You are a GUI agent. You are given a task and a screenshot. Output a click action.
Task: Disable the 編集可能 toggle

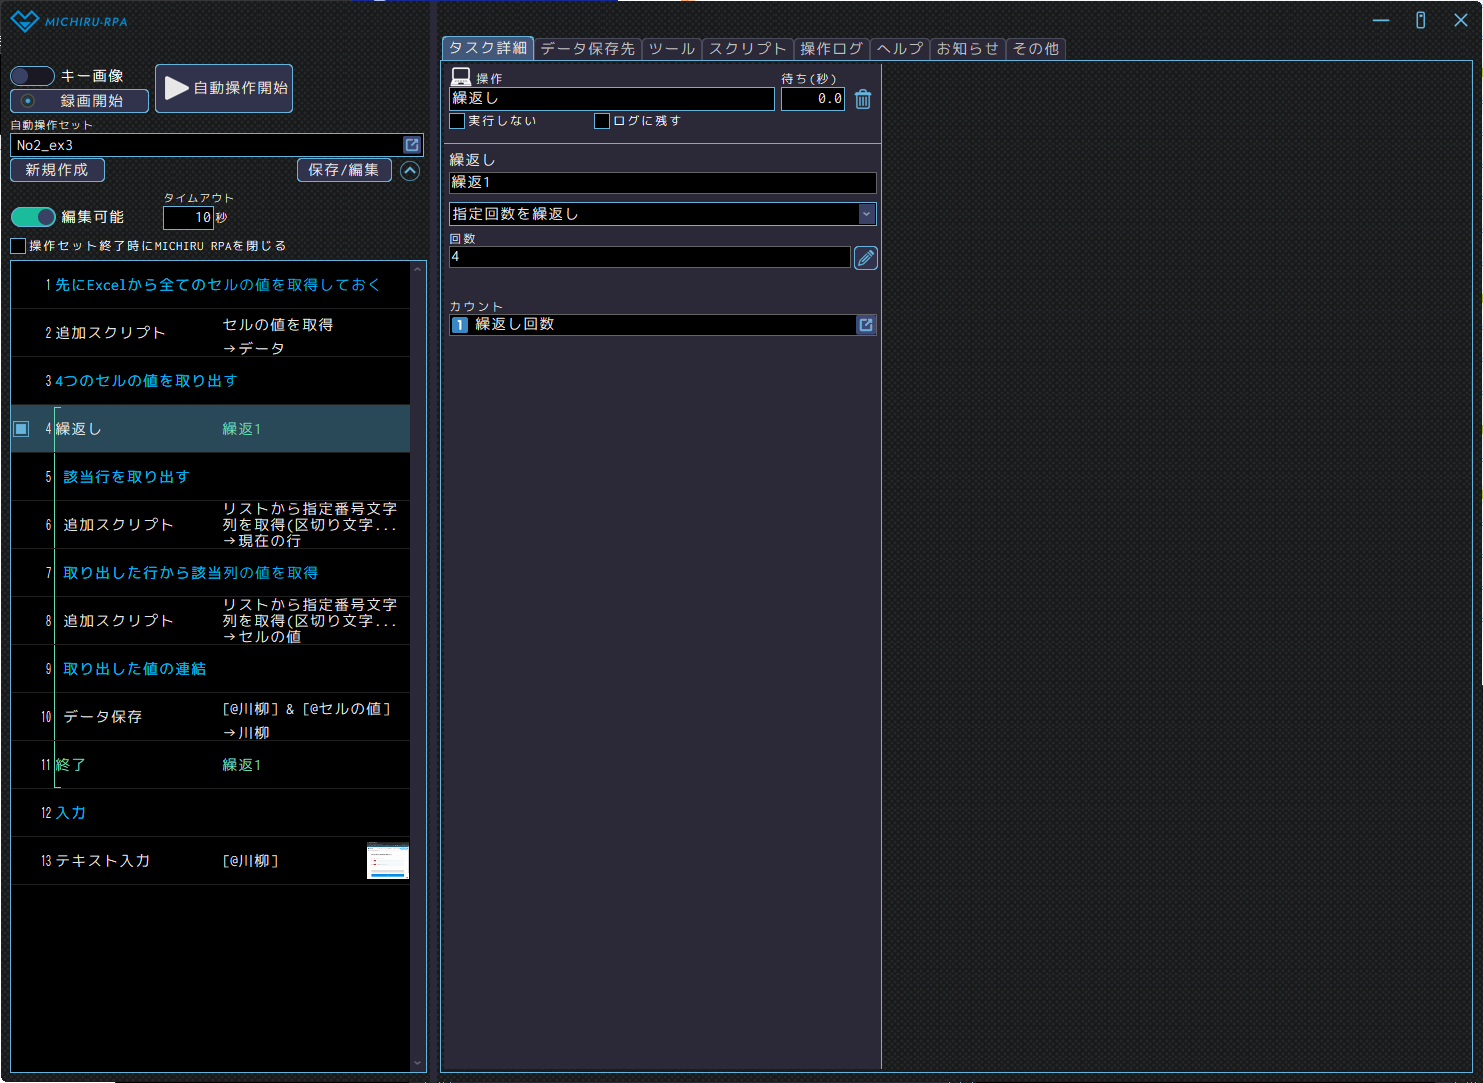point(33,217)
